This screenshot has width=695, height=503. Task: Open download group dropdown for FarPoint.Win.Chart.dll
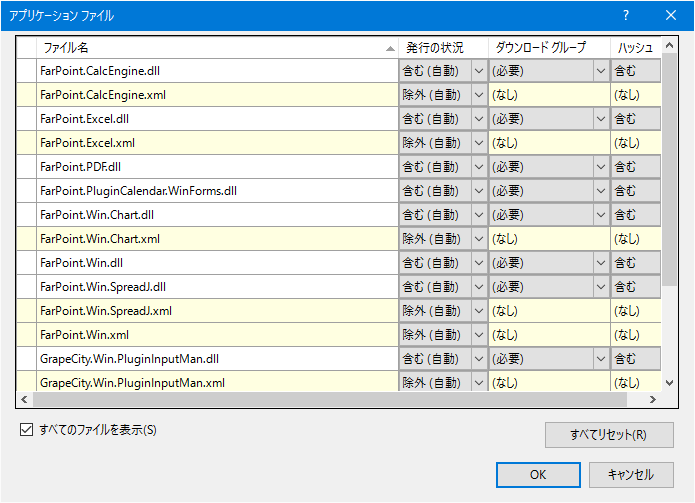pos(601,214)
